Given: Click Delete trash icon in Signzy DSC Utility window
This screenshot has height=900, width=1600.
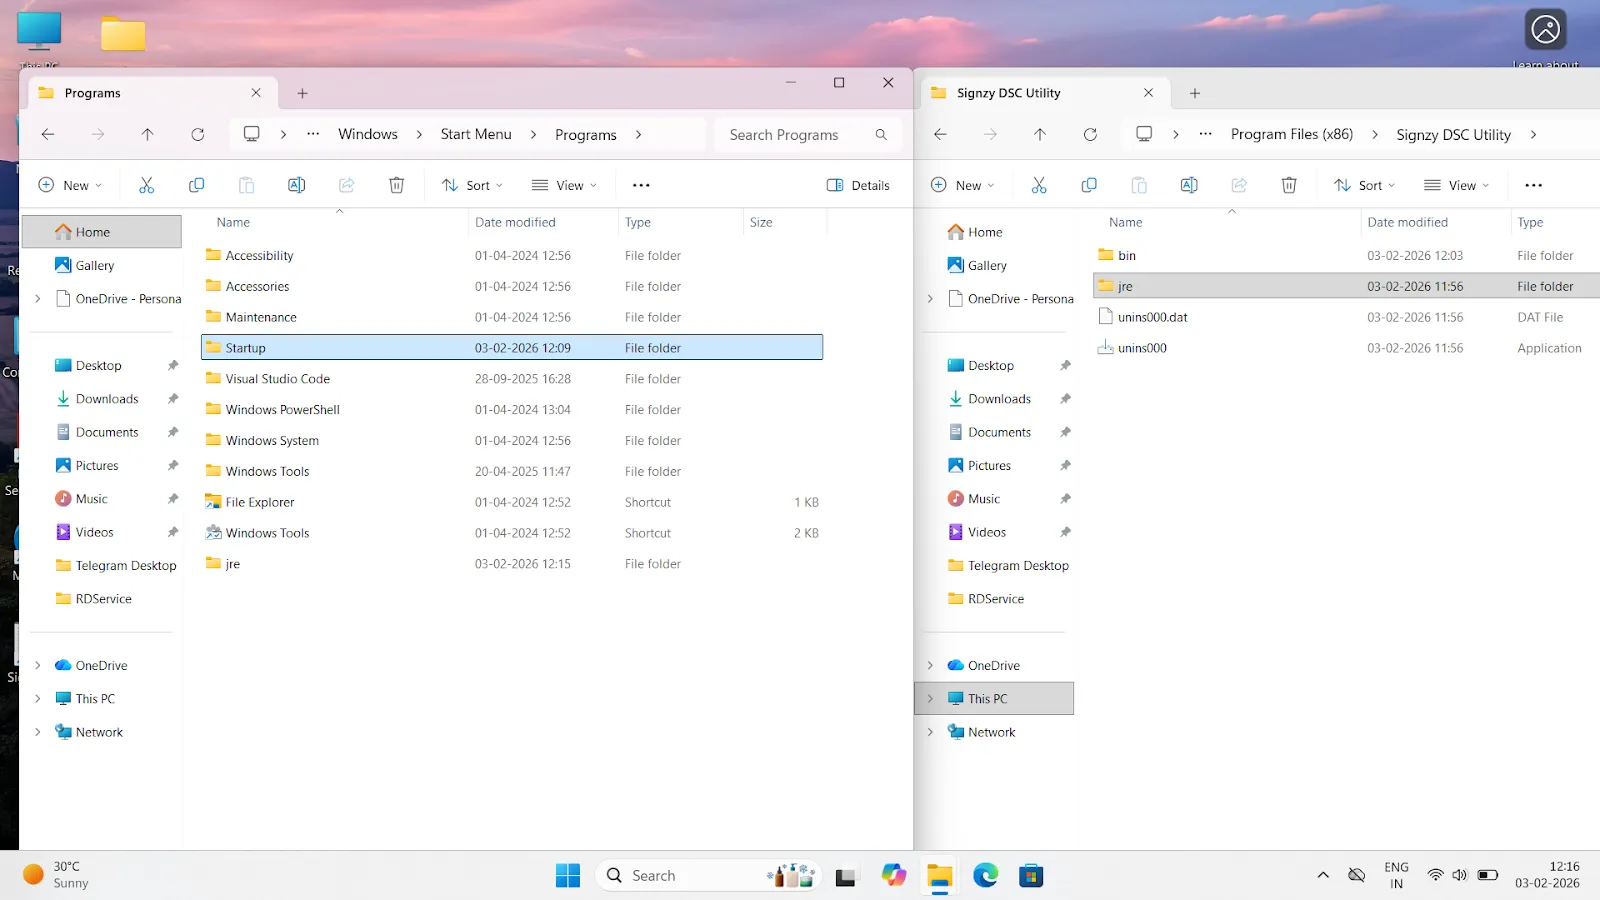Looking at the screenshot, I should point(1289,185).
